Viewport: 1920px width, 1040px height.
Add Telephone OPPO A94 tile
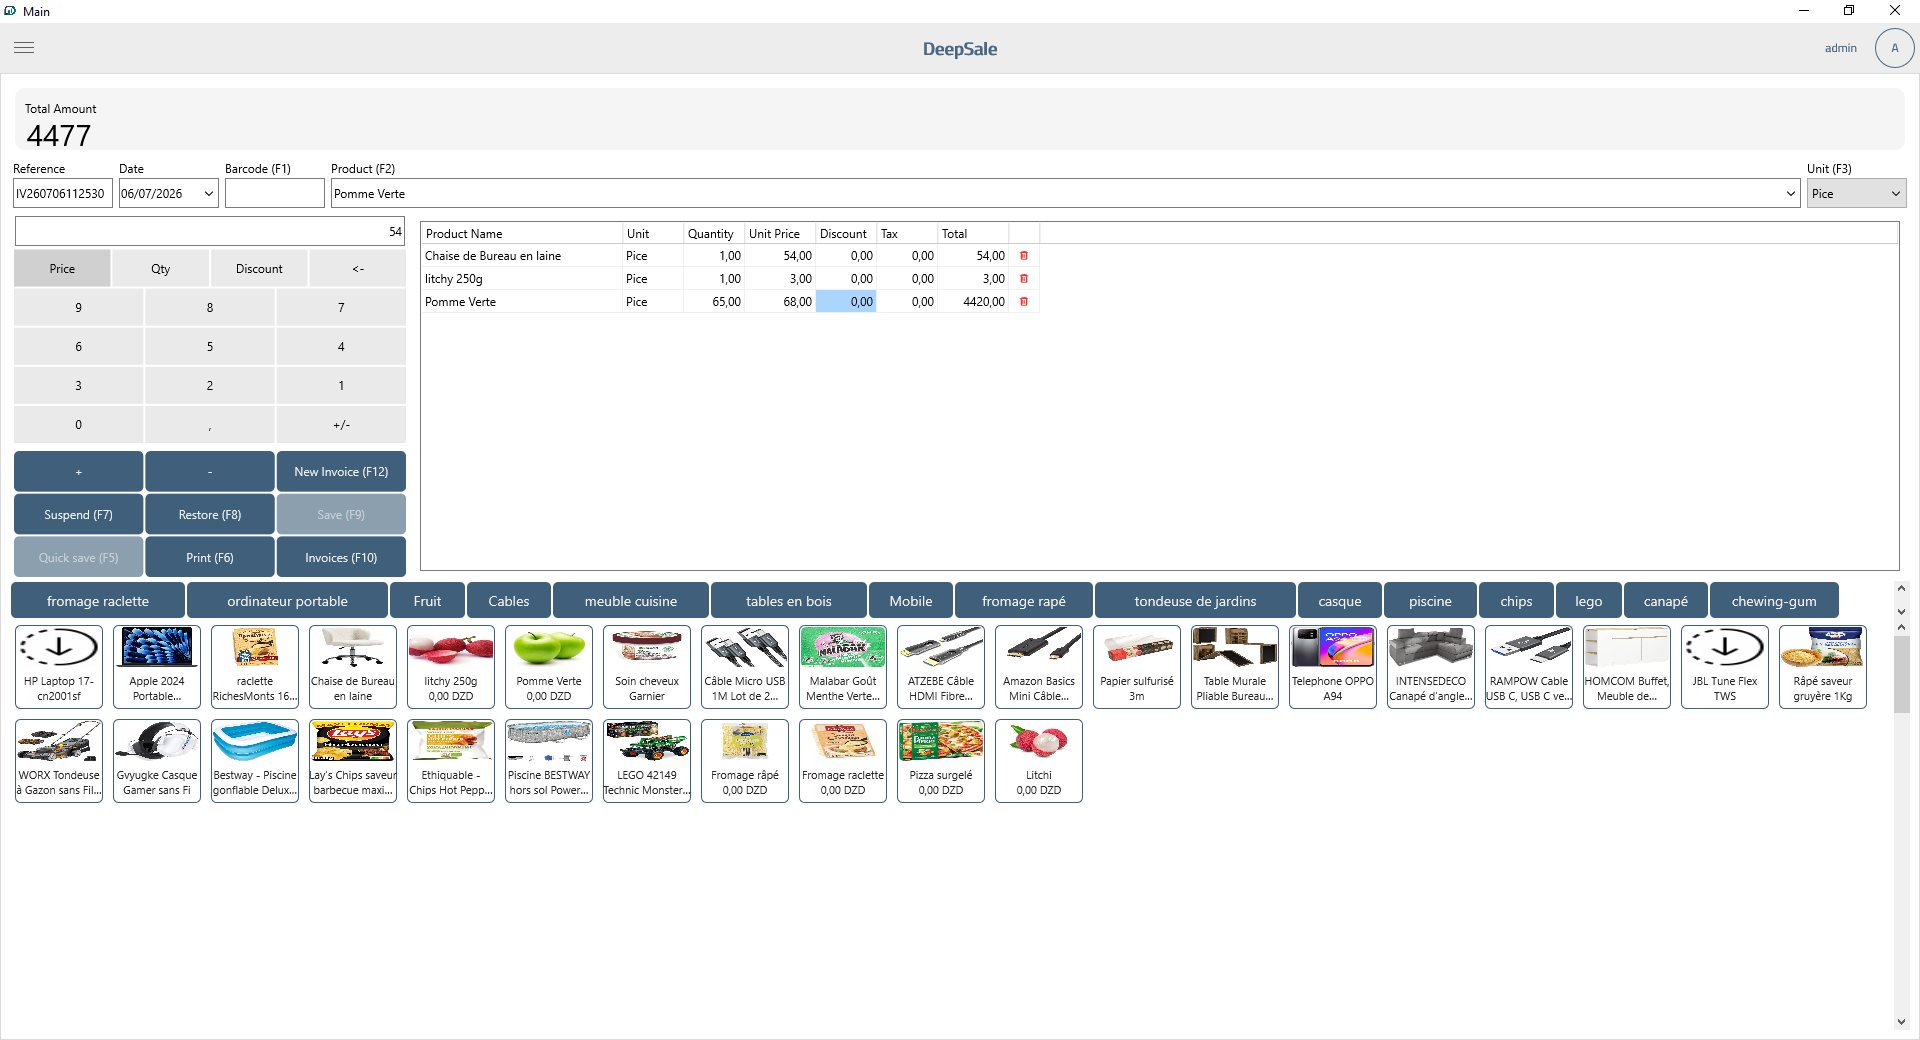[x=1333, y=667]
